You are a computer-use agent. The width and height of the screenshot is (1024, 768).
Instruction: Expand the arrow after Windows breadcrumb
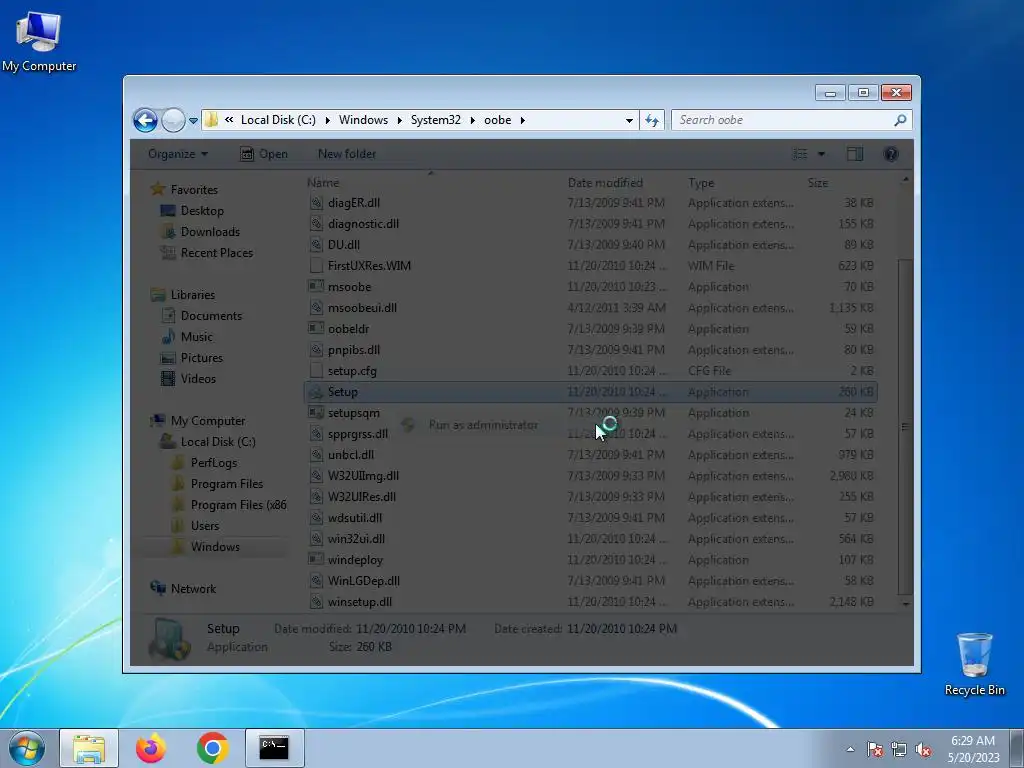(399, 120)
